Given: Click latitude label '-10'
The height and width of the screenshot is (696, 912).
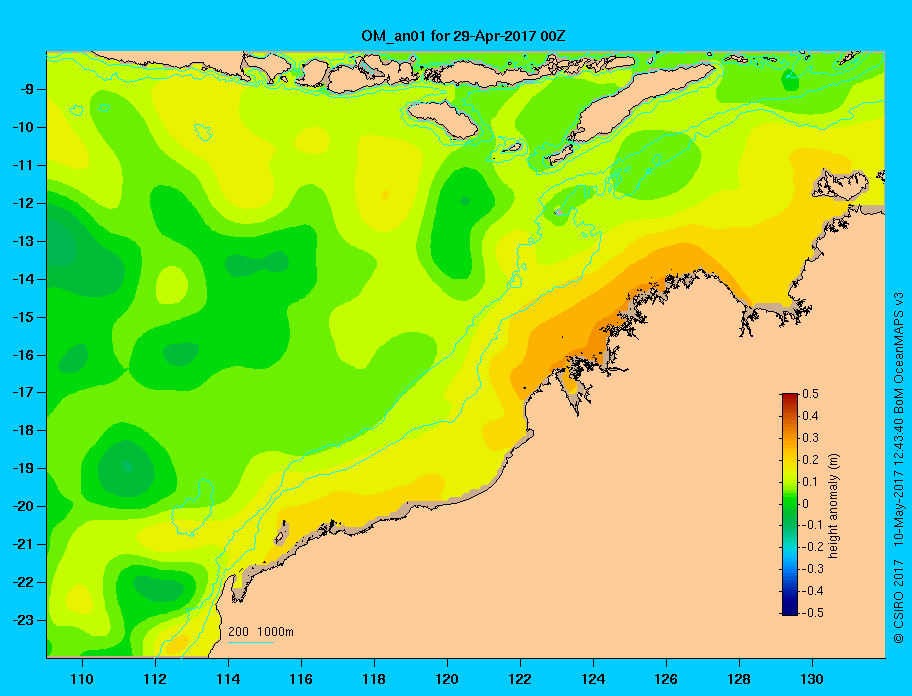Looking at the screenshot, I should 22,127.
